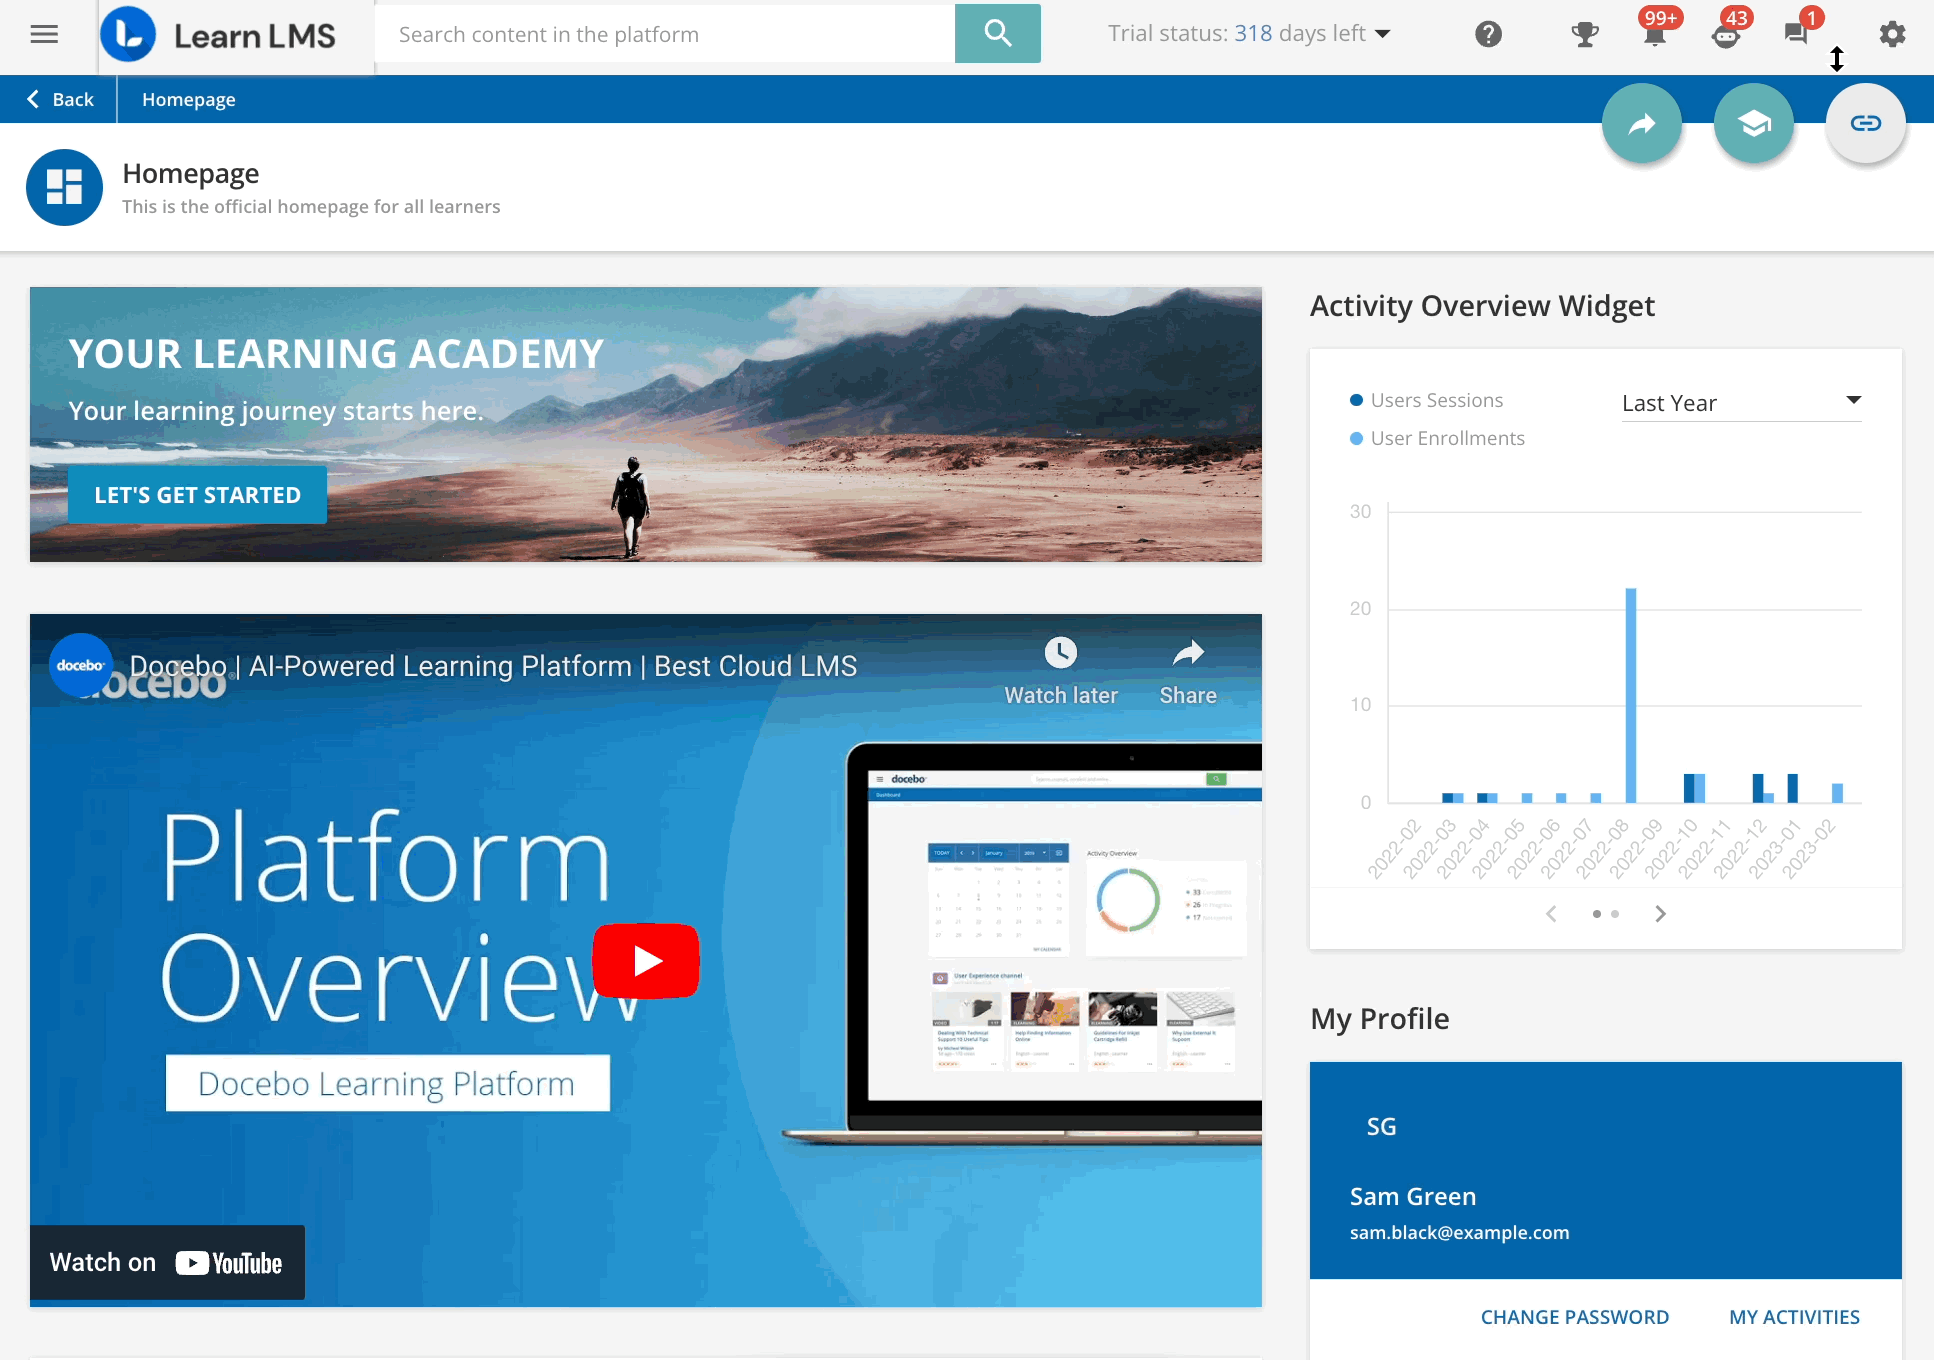Open the gamification trophy icon

tap(1585, 35)
